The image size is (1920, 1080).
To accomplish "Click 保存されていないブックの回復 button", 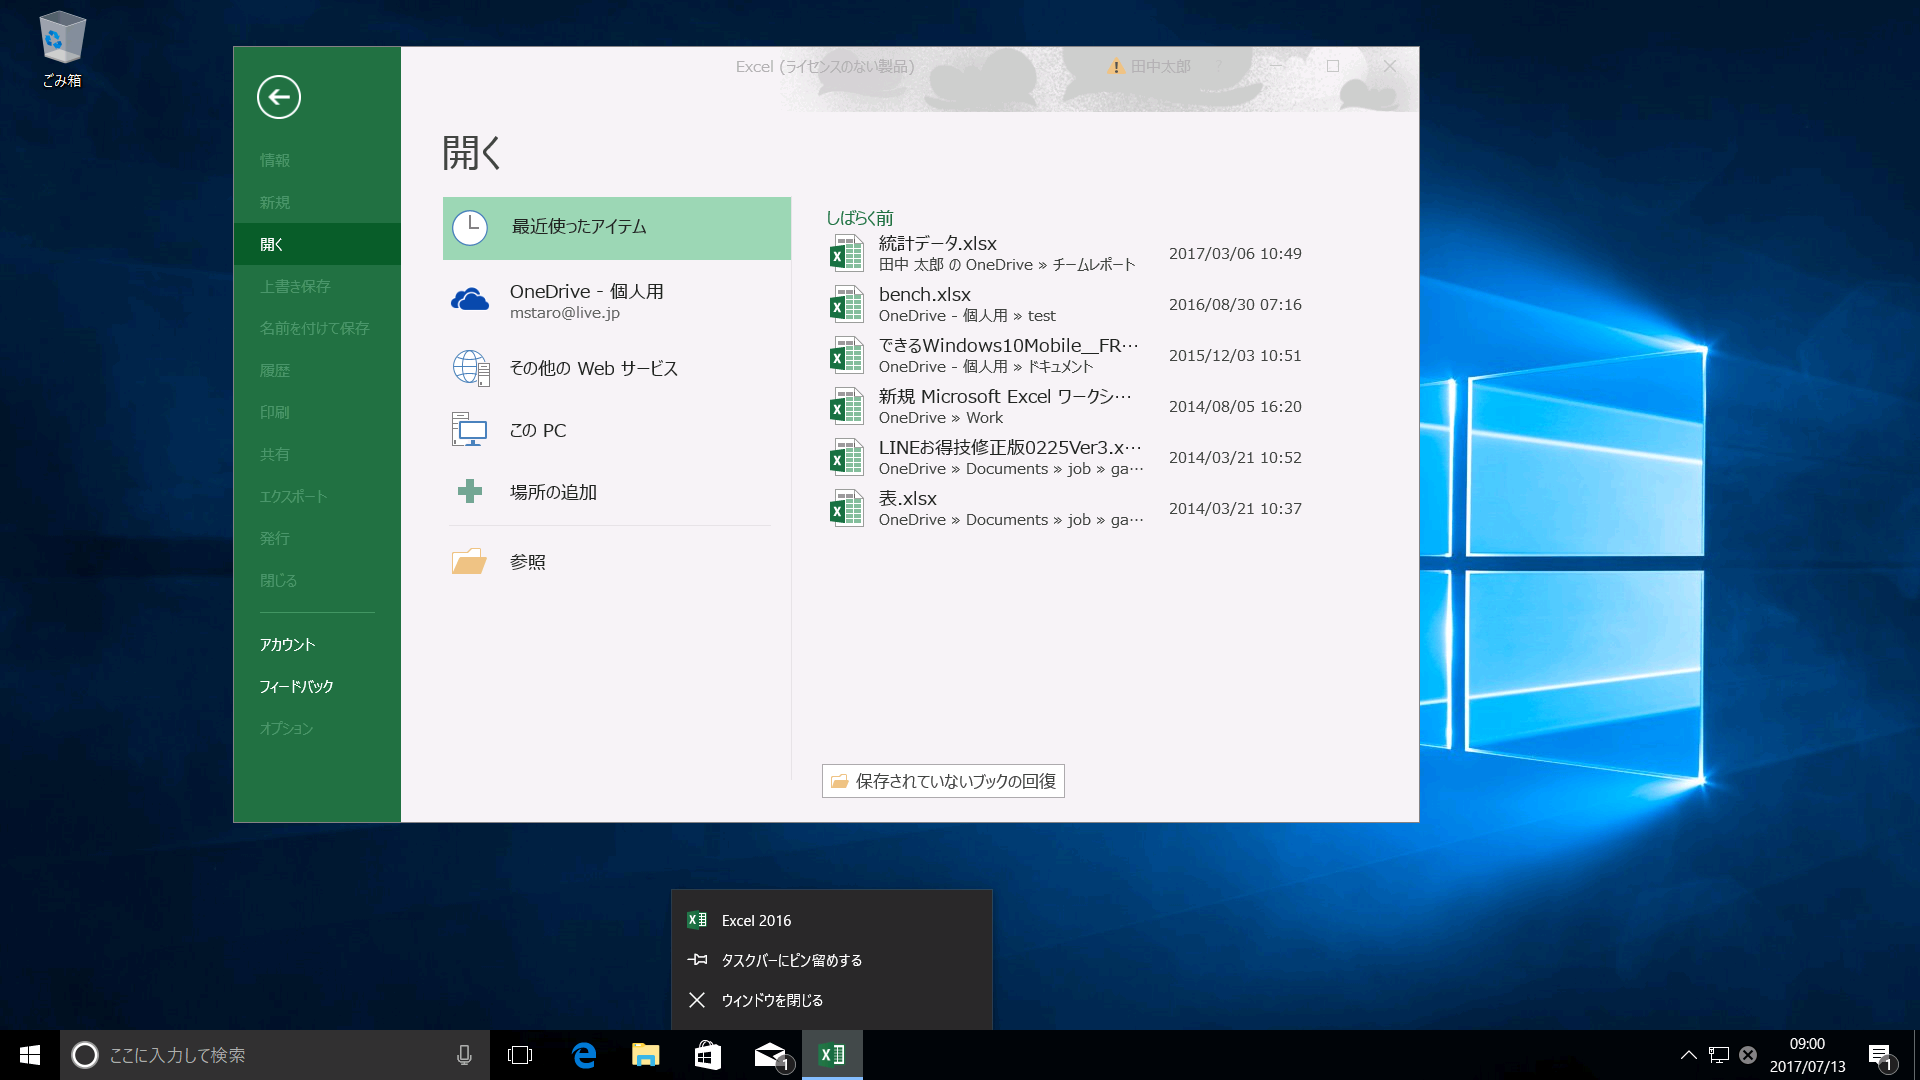I will pos(943,781).
